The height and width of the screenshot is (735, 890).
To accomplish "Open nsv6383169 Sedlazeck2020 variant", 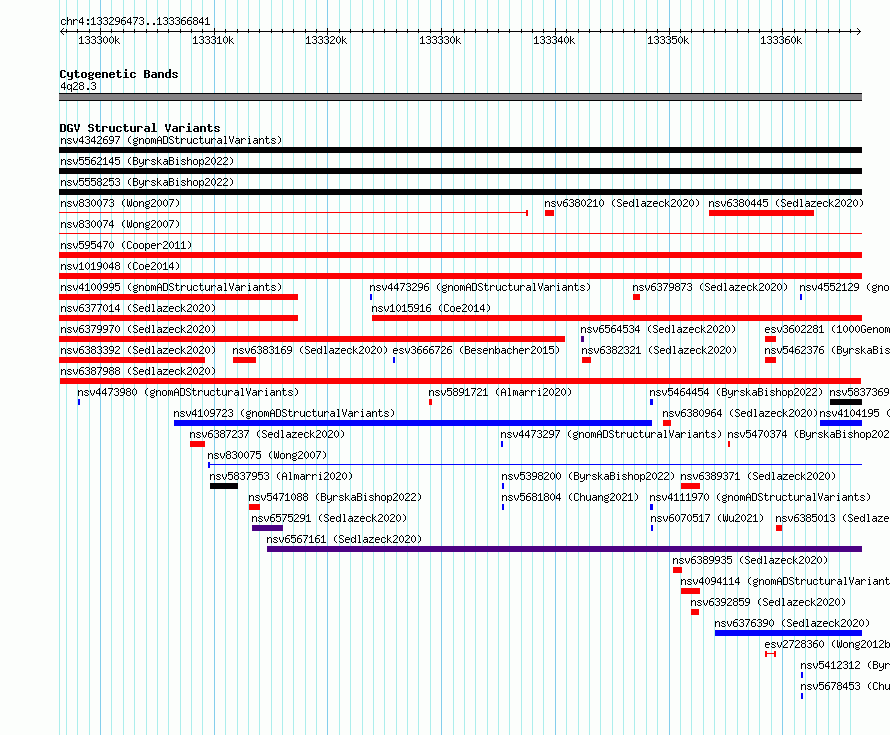I will click(310, 350).
